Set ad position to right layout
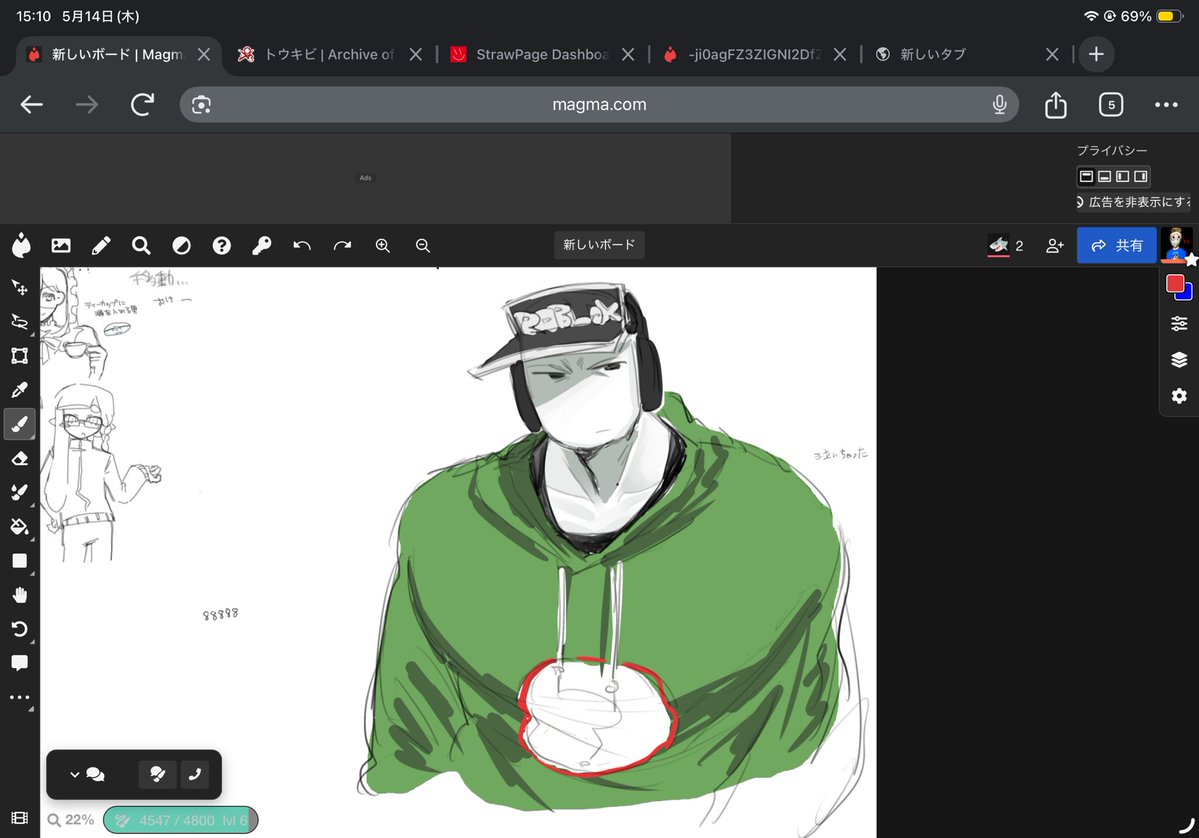 [1141, 177]
